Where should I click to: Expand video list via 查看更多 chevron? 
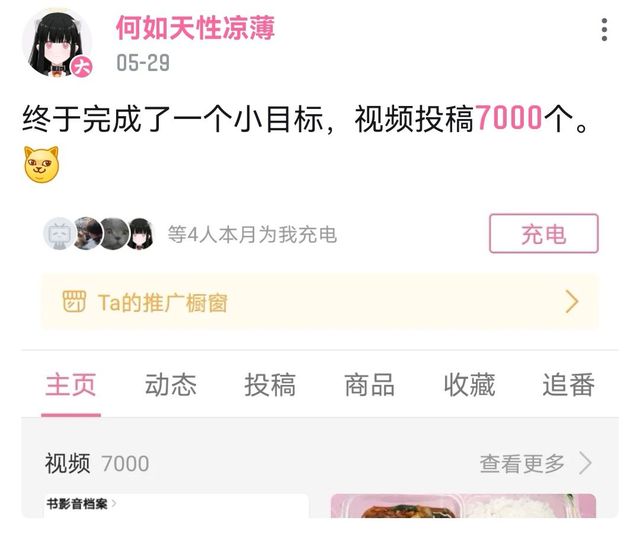(586, 463)
